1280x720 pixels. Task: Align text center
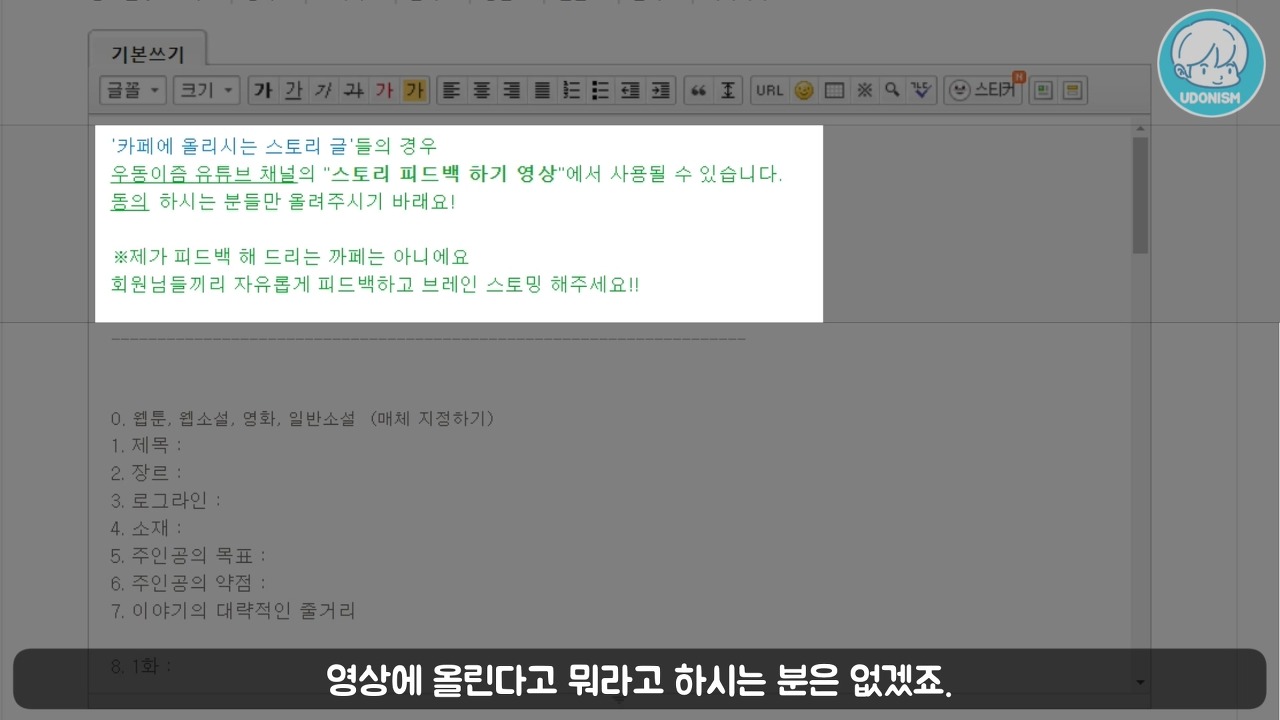pos(482,90)
